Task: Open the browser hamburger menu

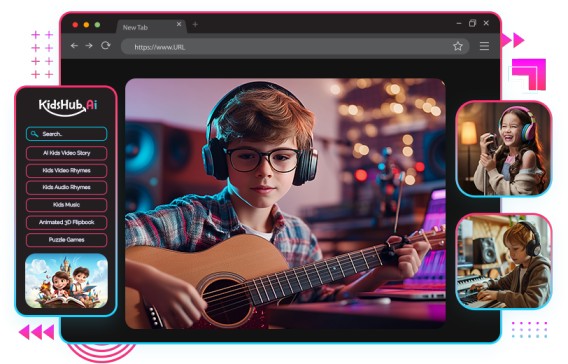Action: coord(484,46)
